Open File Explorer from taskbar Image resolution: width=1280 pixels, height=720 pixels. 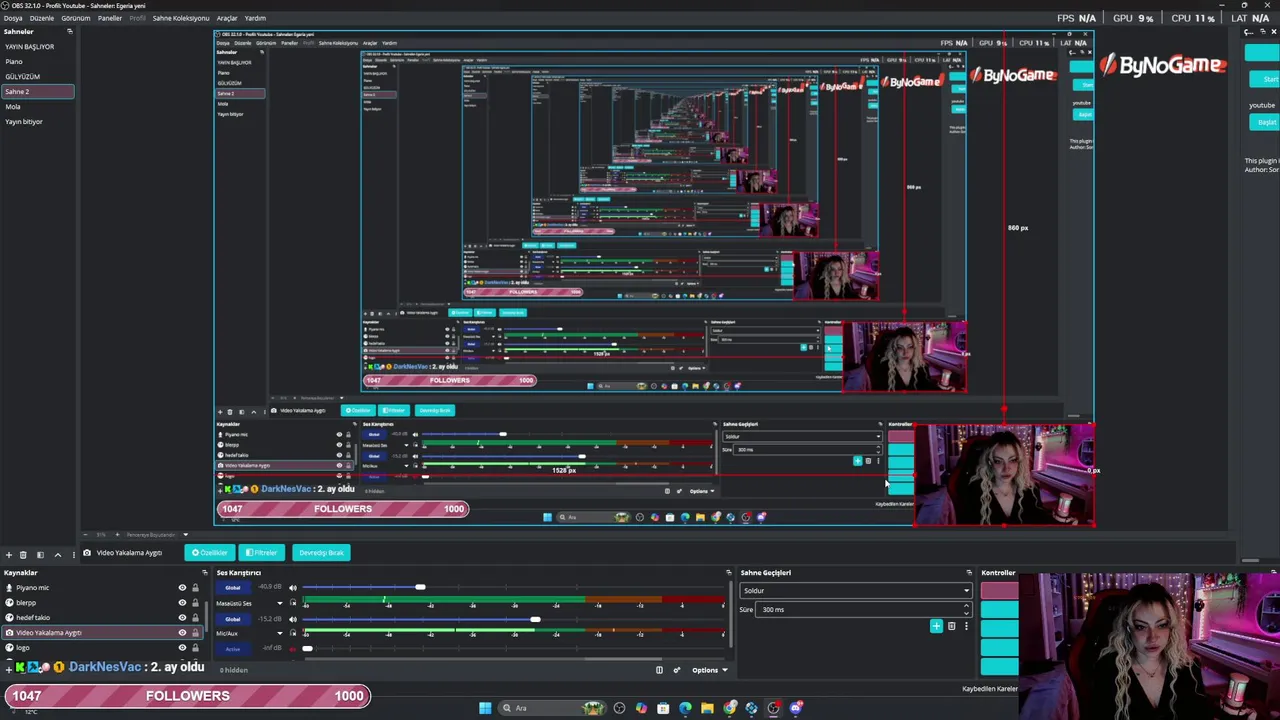707,708
